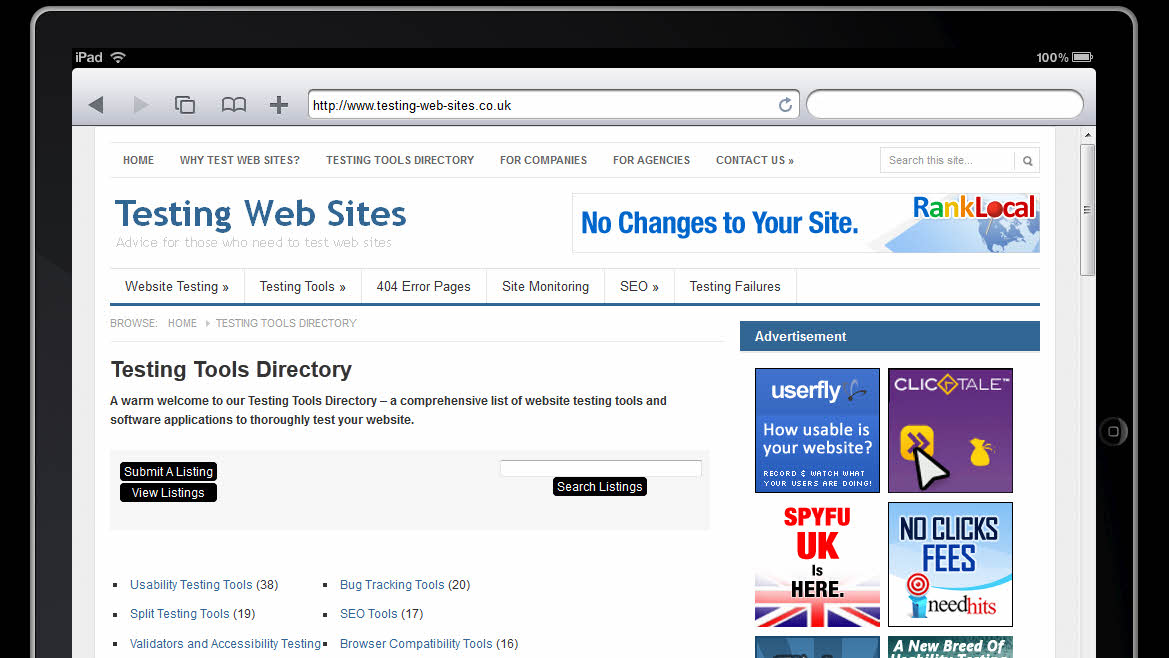Open the Contact Us » top menu
Image resolution: width=1169 pixels, height=658 pixels.
coord(754,160)
